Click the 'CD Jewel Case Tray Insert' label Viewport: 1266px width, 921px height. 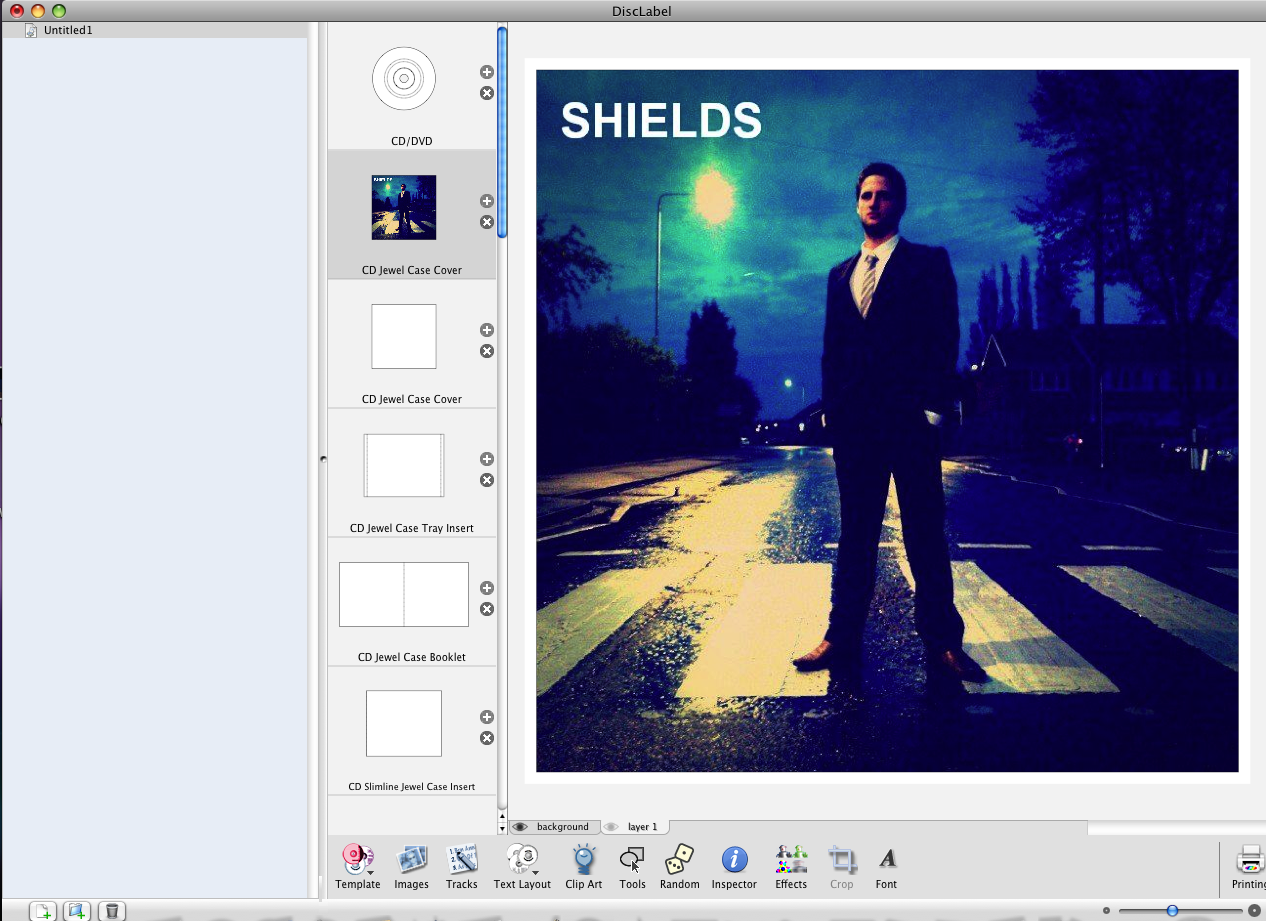(x=412, y=528)
